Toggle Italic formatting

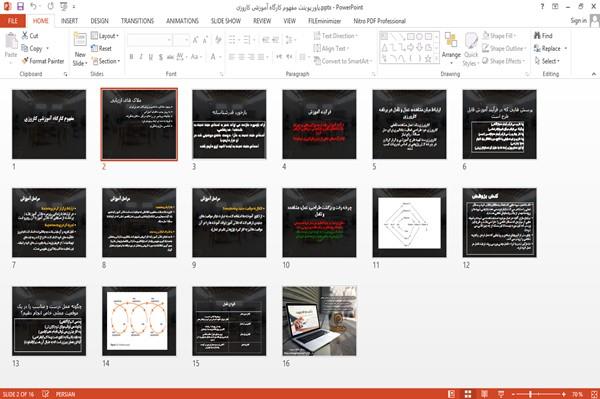(141, 57)
